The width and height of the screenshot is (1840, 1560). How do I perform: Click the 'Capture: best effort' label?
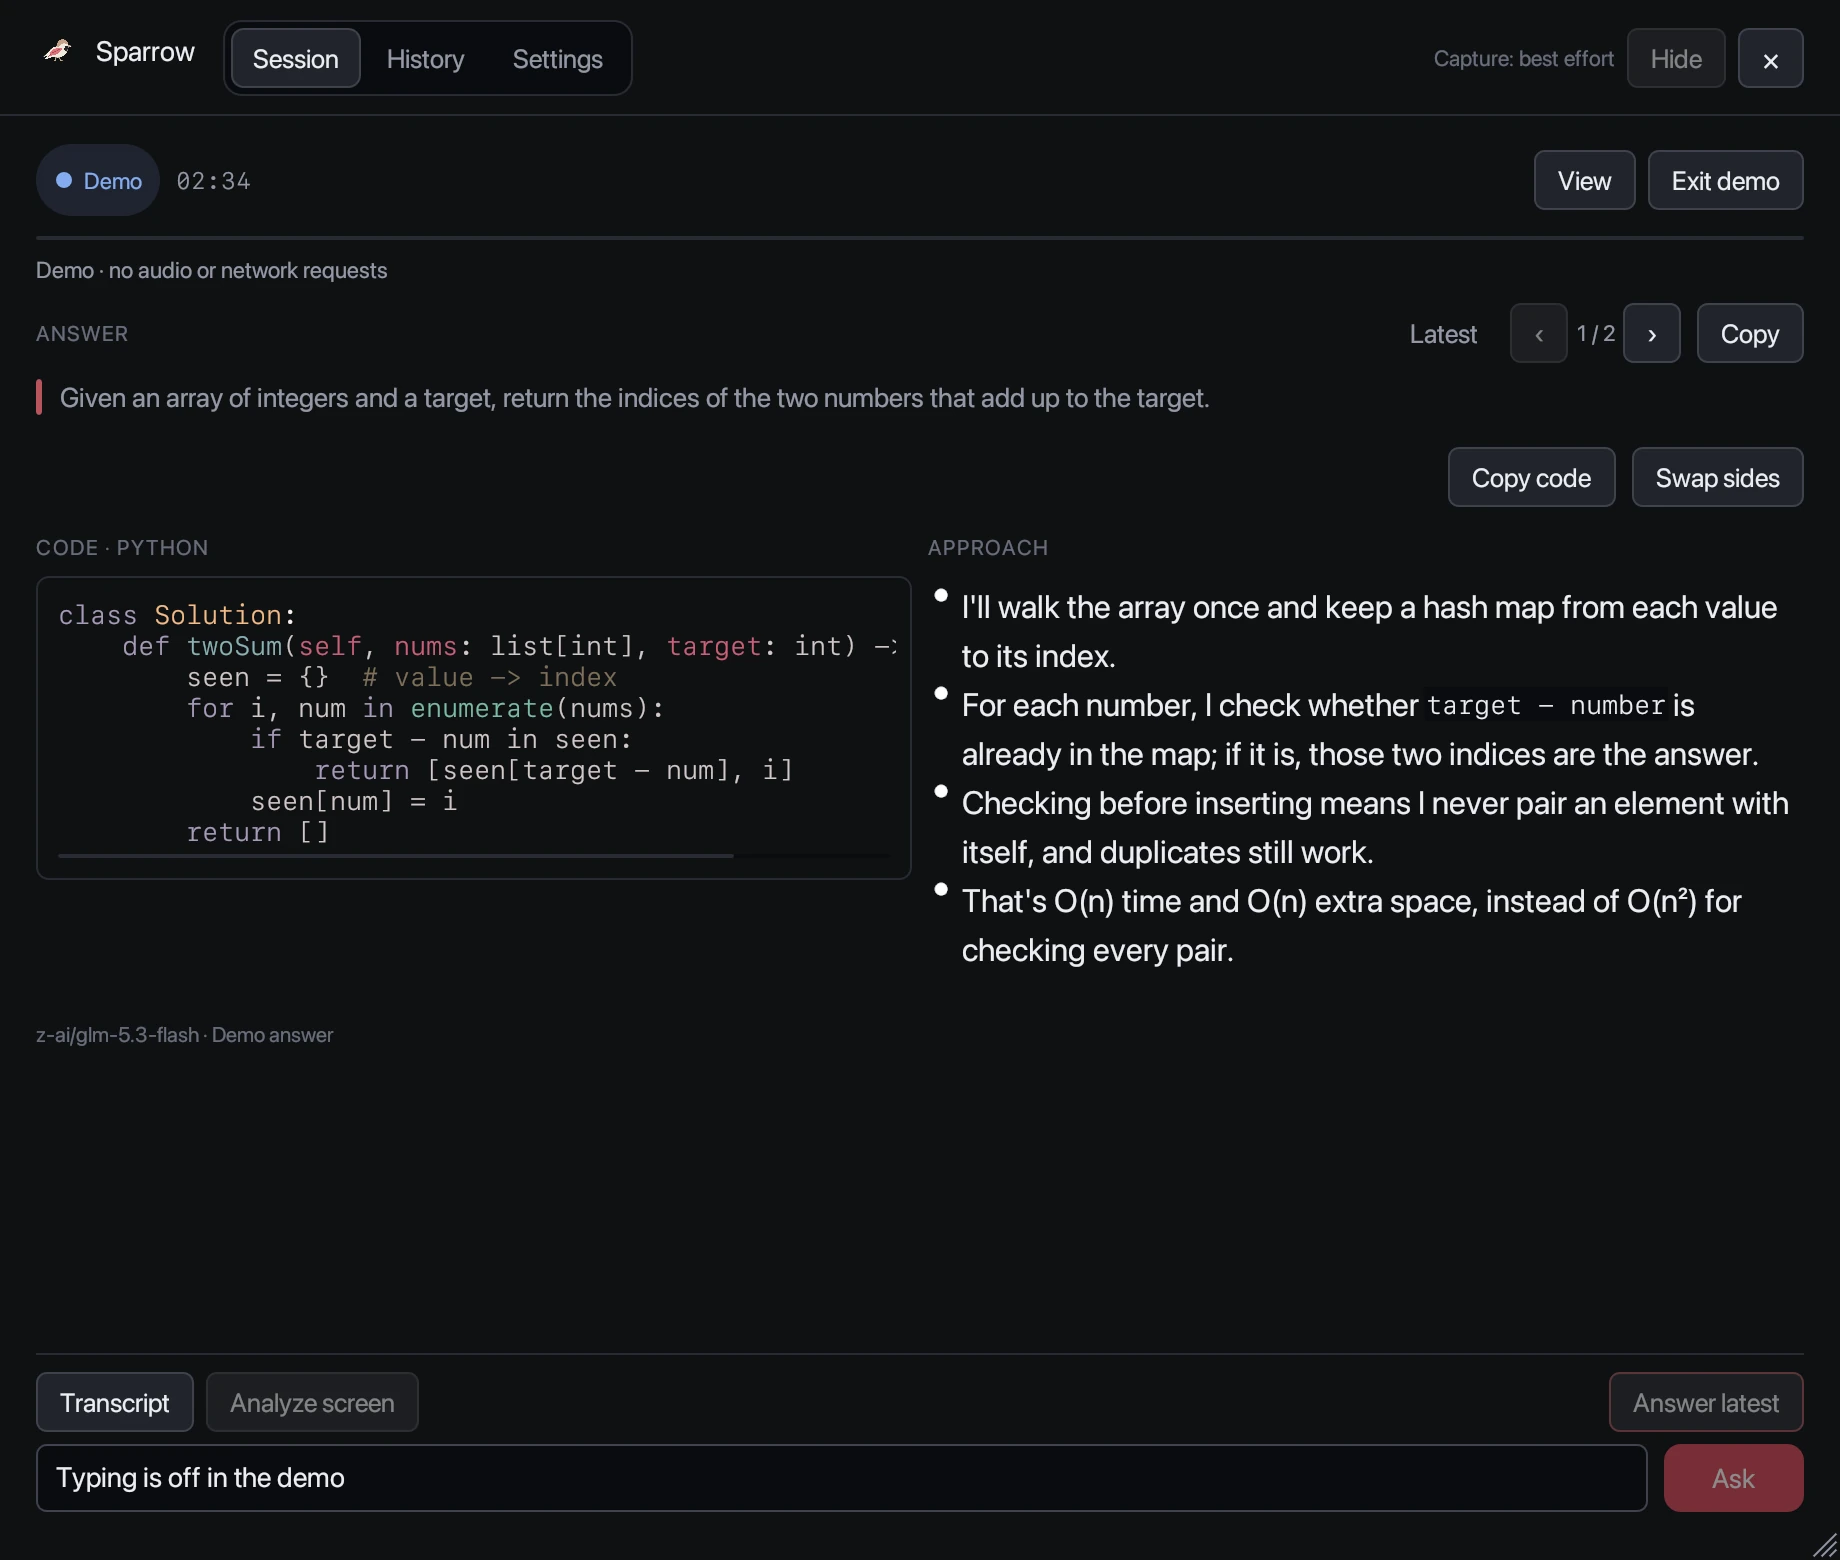click(x=1523, y=59)
